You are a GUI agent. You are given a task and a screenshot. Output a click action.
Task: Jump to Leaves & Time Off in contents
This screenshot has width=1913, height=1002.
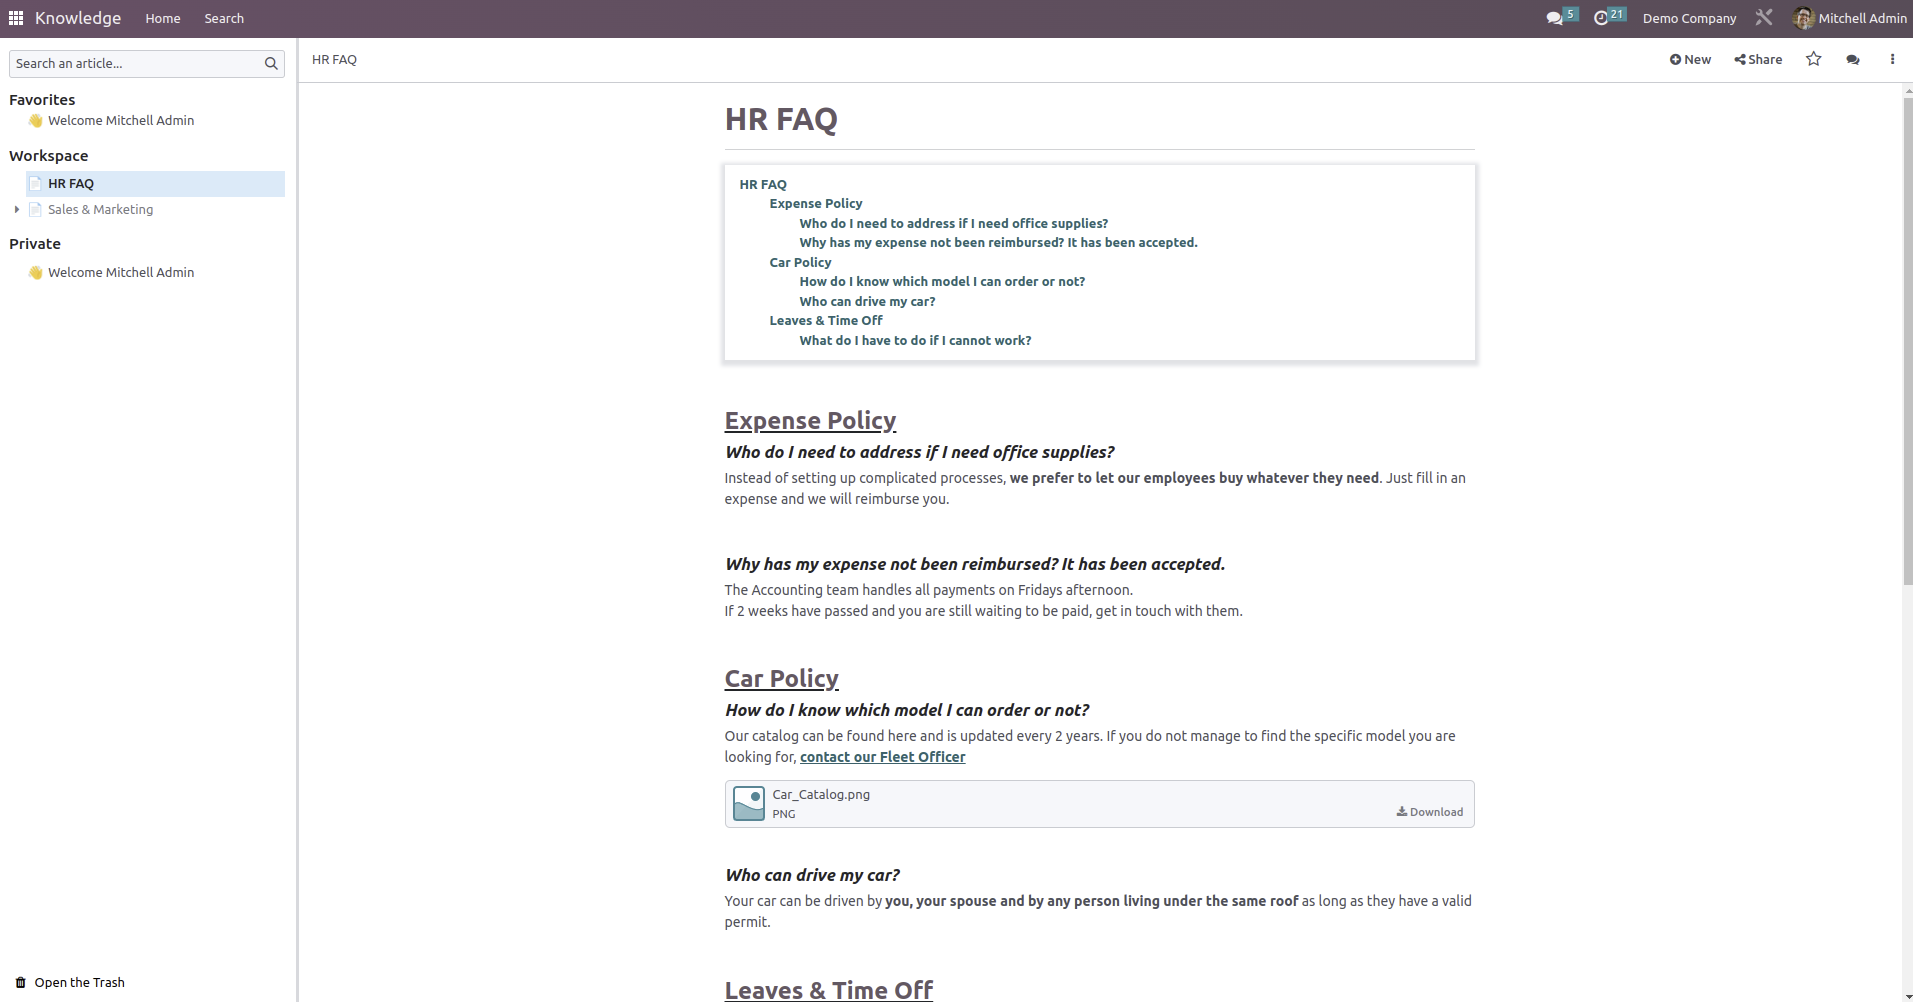tap(825, 320)
